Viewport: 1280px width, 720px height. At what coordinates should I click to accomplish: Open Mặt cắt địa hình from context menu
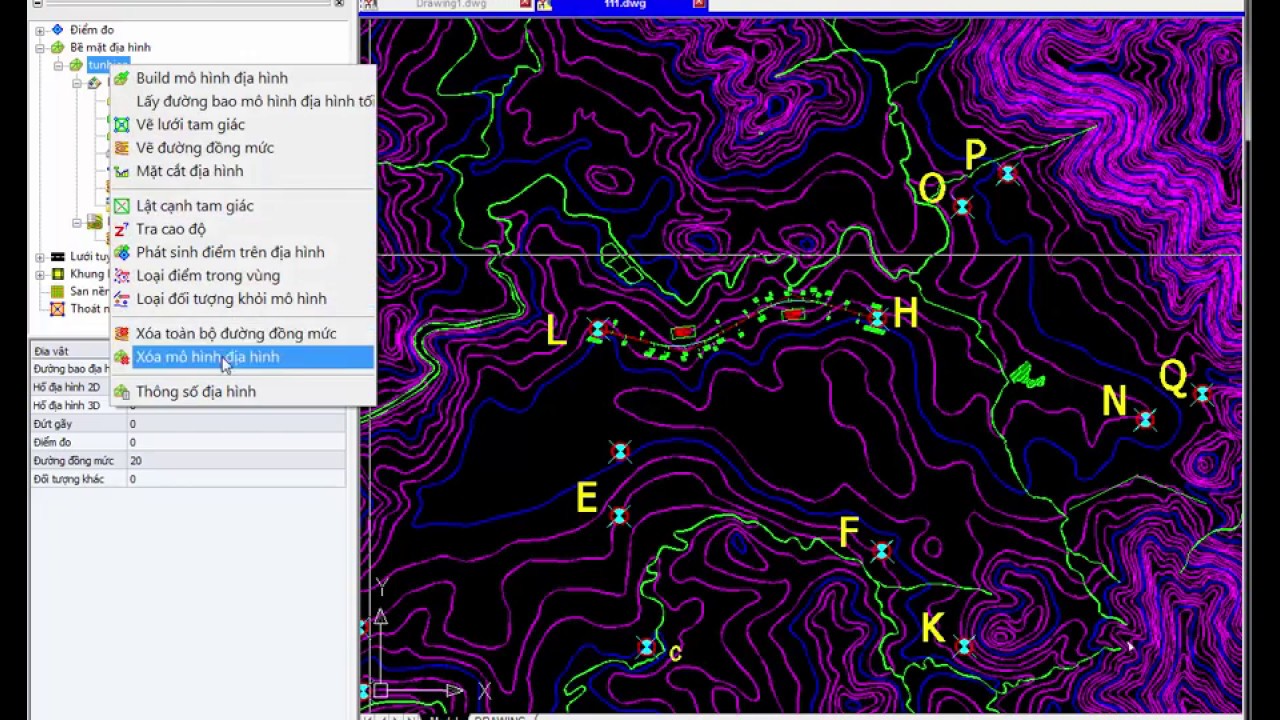(x=243, y=171)
